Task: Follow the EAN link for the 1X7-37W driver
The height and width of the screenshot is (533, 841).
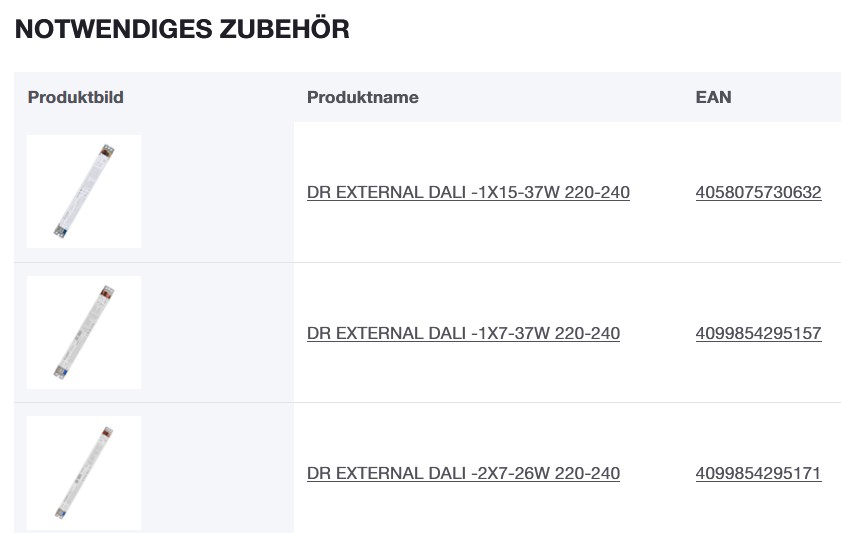Action: (x=758, y=333)
